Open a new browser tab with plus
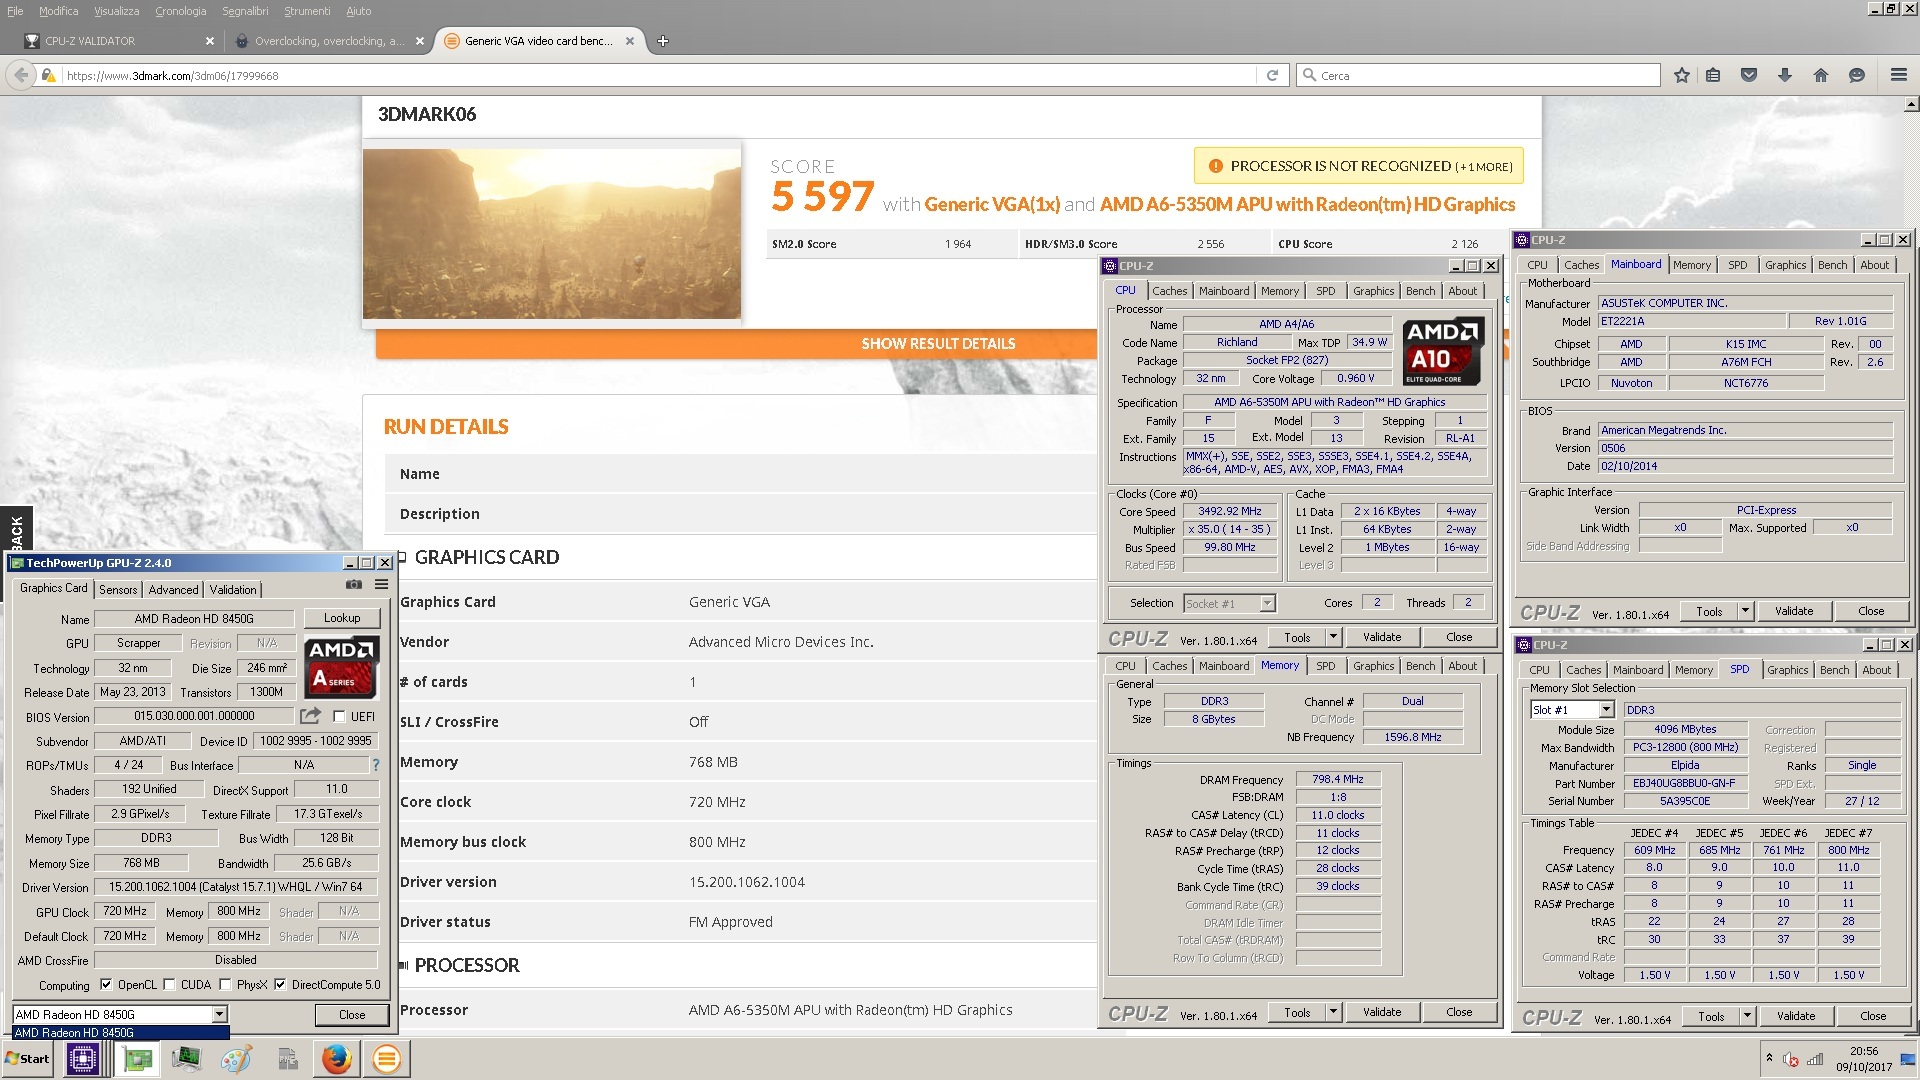 pos(663,41)
